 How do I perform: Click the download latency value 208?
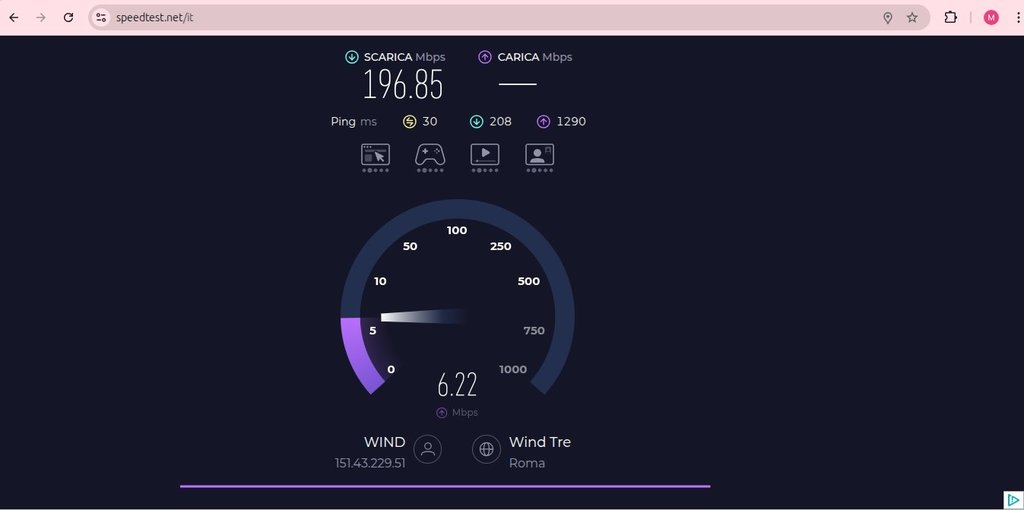click(x=501, y=121)
